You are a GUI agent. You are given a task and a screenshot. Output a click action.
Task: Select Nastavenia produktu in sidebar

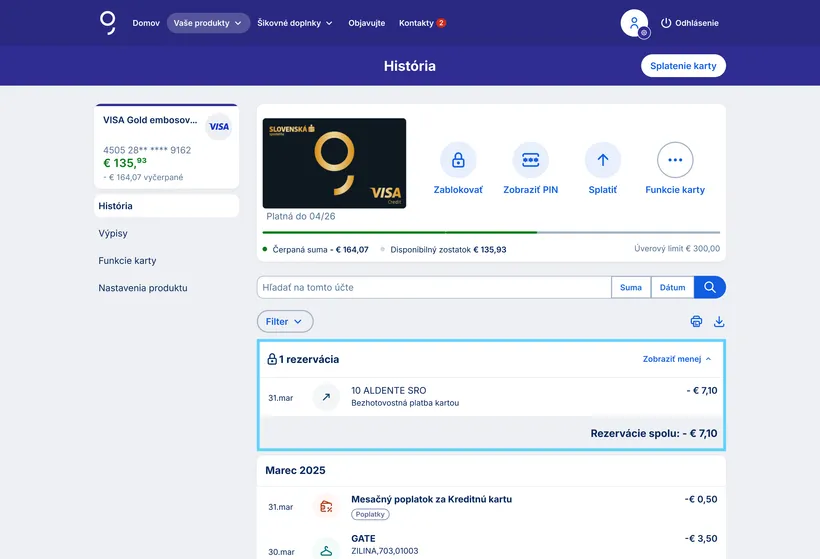(143, 288)
